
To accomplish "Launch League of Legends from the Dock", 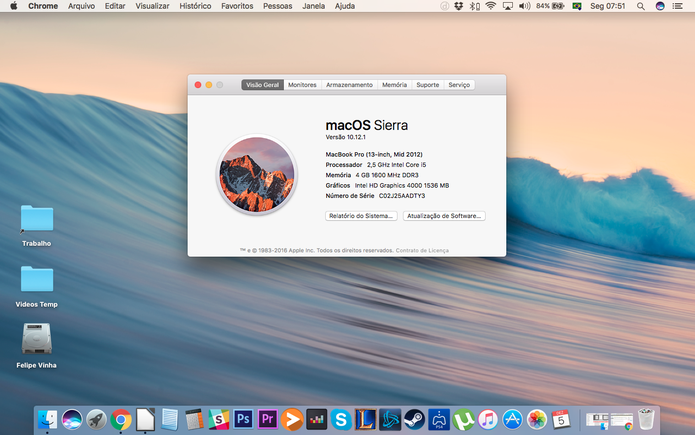I will [x=366, y=419].
